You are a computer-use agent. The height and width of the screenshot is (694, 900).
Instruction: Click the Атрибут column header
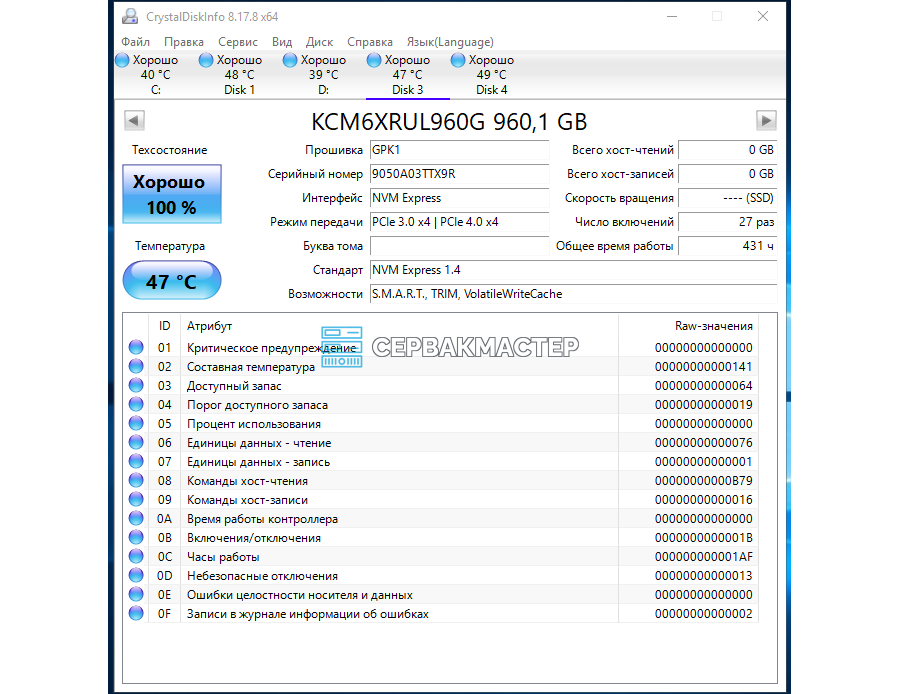[399, 326]
